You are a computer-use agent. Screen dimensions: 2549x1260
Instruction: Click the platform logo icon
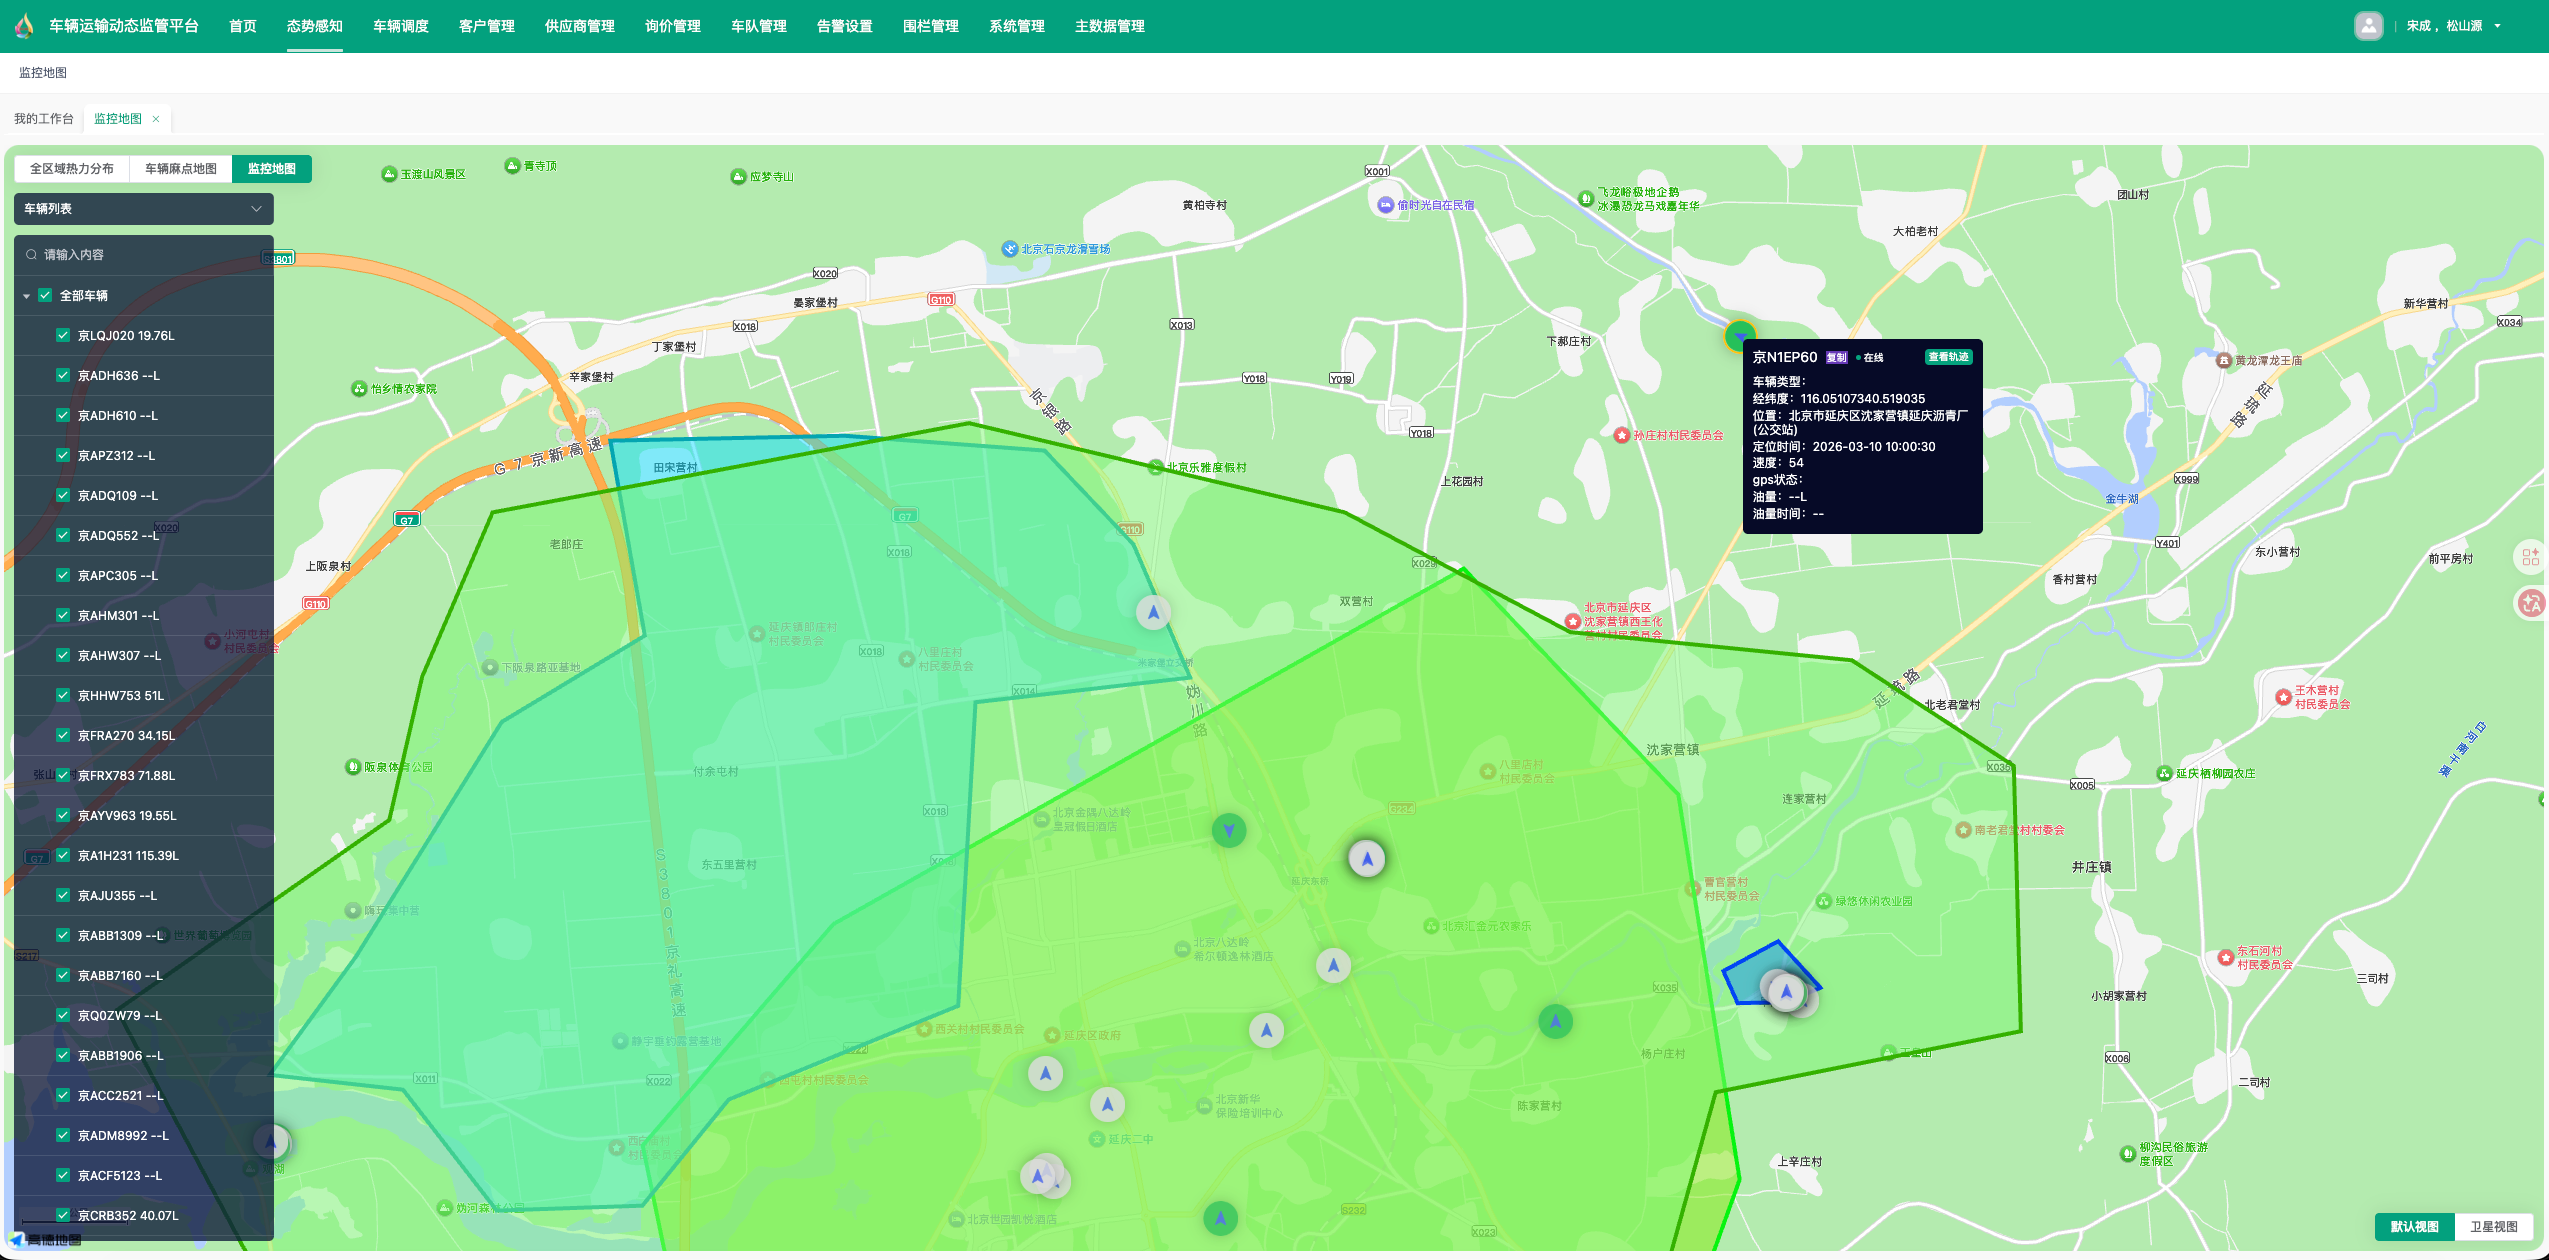pos(24,26)
